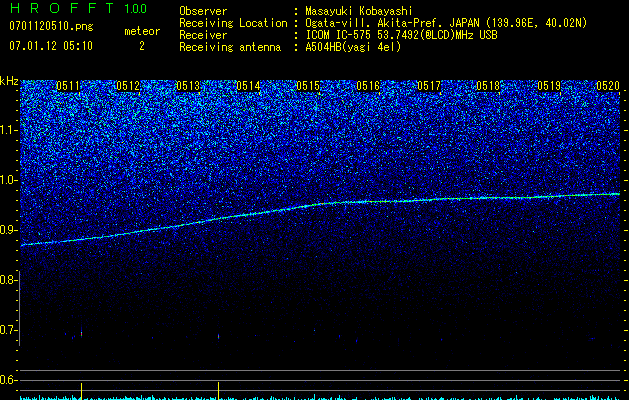Viewport: 629px width, 400px height.
Task: Click the 0512 time marker
Action: tap(128, 86)
